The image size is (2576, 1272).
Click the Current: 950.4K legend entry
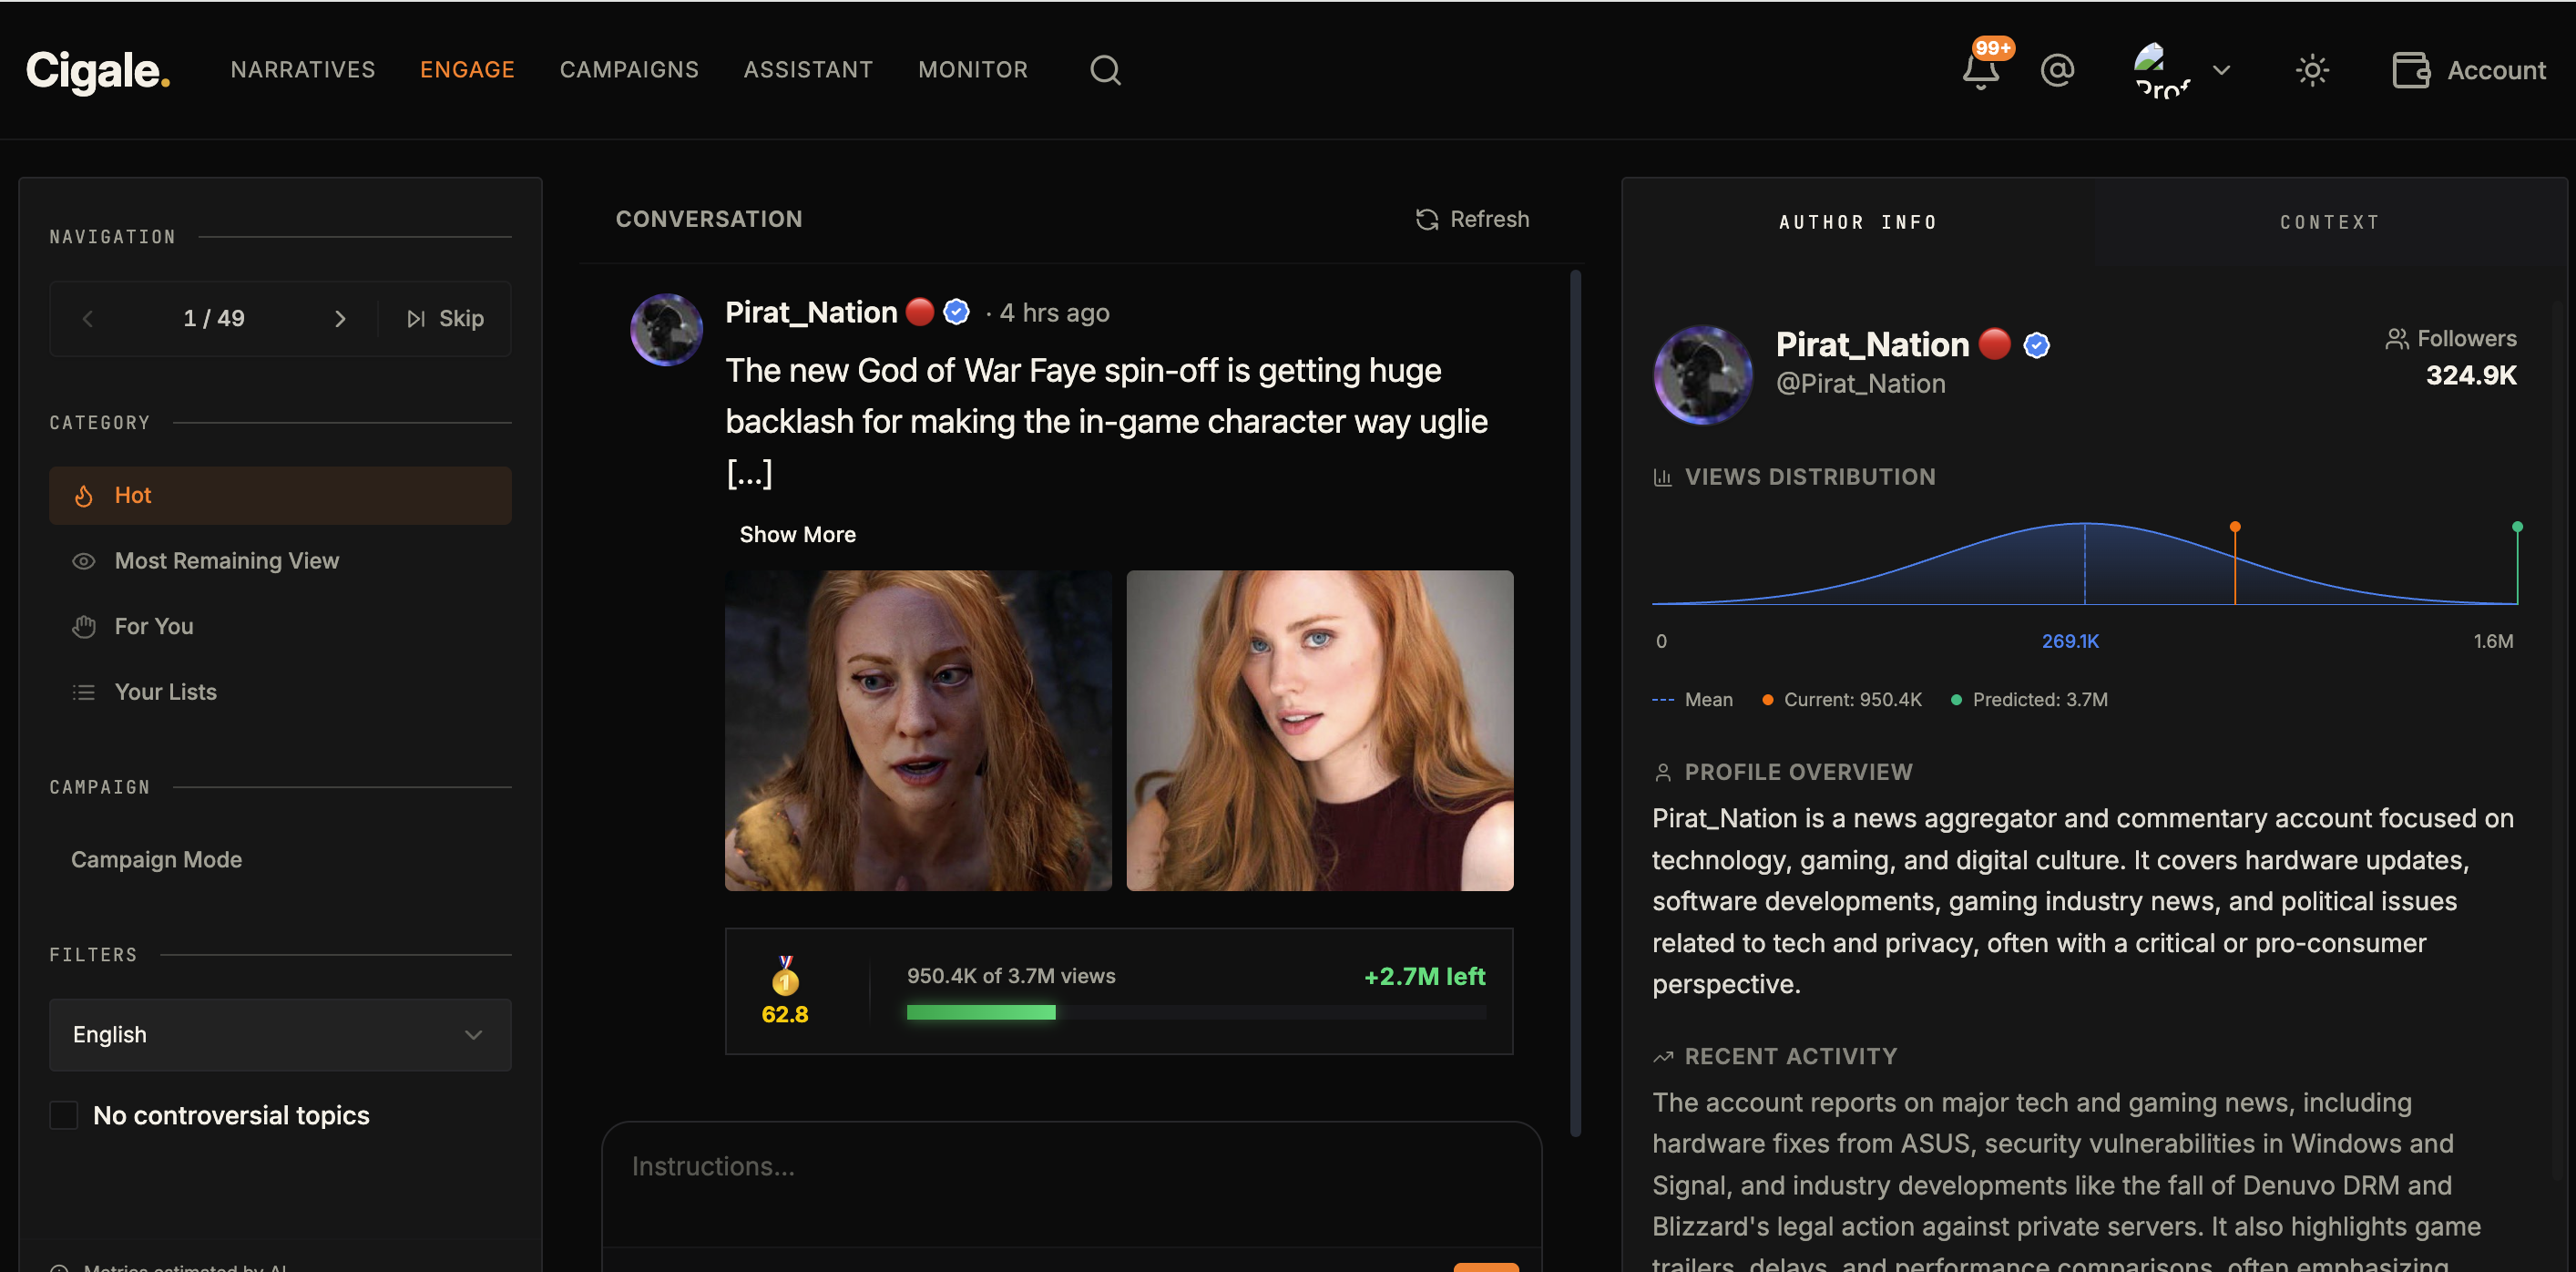pyautogui.click(x=1842, y=700)
